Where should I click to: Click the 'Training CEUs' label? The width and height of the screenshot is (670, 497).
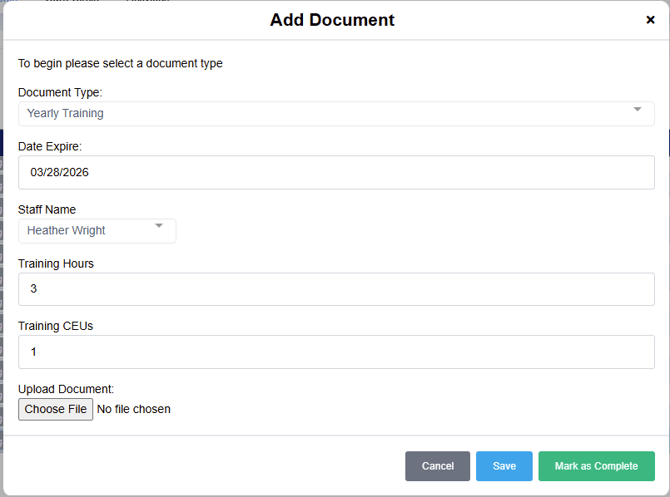coord(55,326)
